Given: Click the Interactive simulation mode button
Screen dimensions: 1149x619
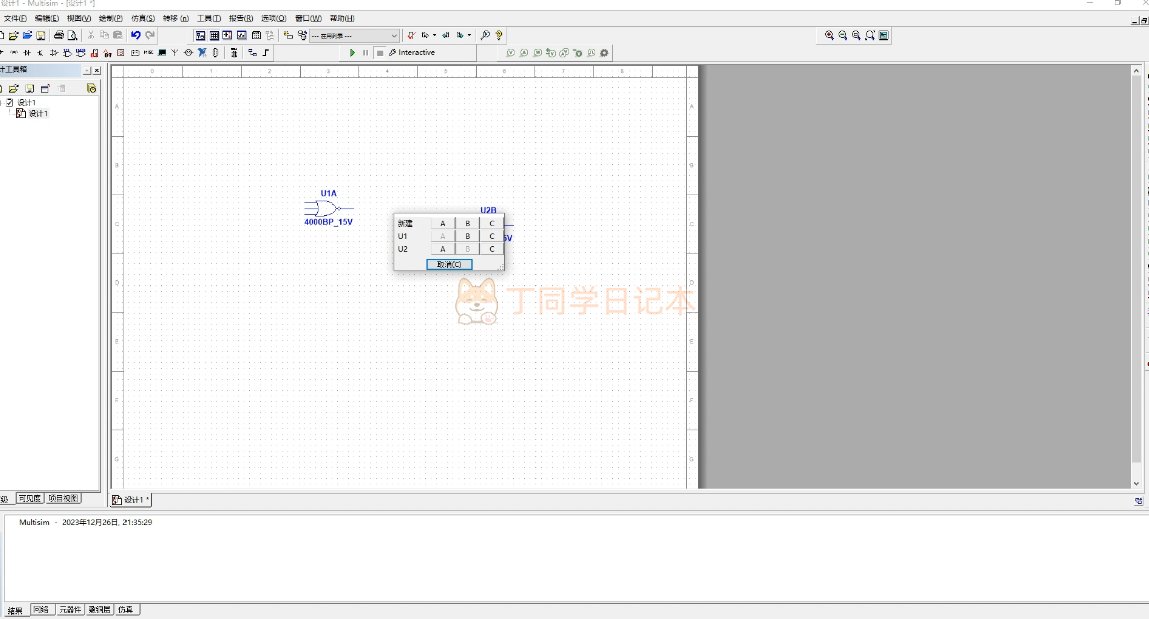Looking at the screenshot, I should 412,52.
